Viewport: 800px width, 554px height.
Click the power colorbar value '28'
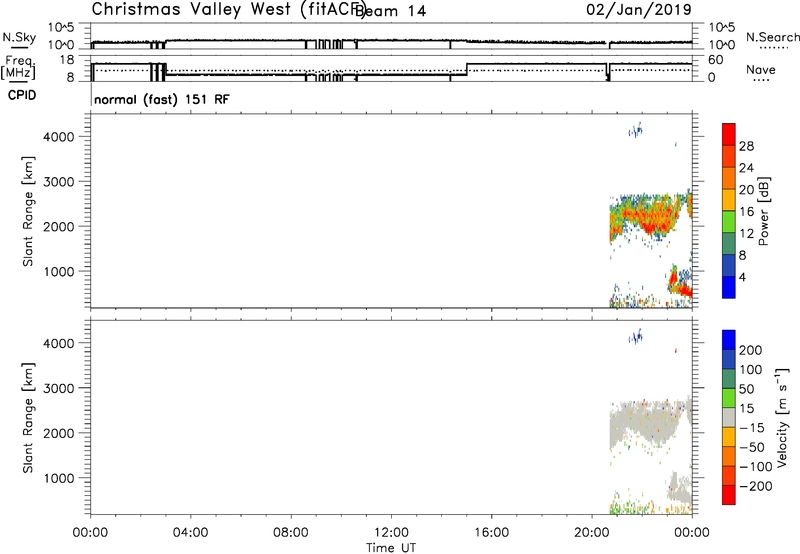click(746, 146)
